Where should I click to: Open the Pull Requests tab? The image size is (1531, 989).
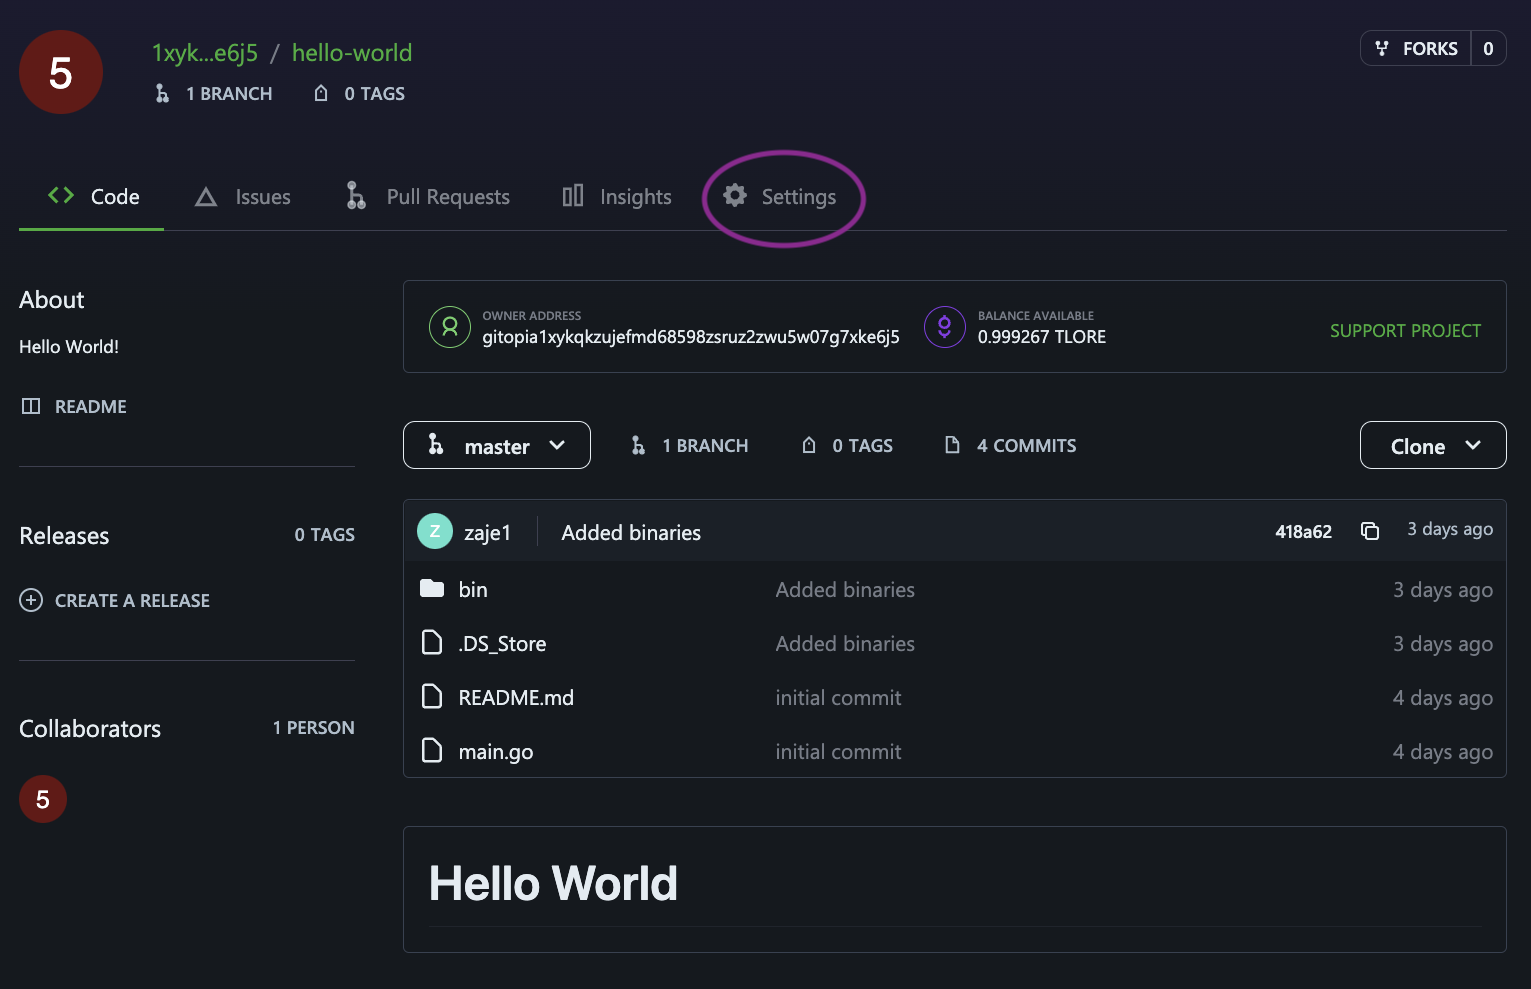tap(427, 196)
